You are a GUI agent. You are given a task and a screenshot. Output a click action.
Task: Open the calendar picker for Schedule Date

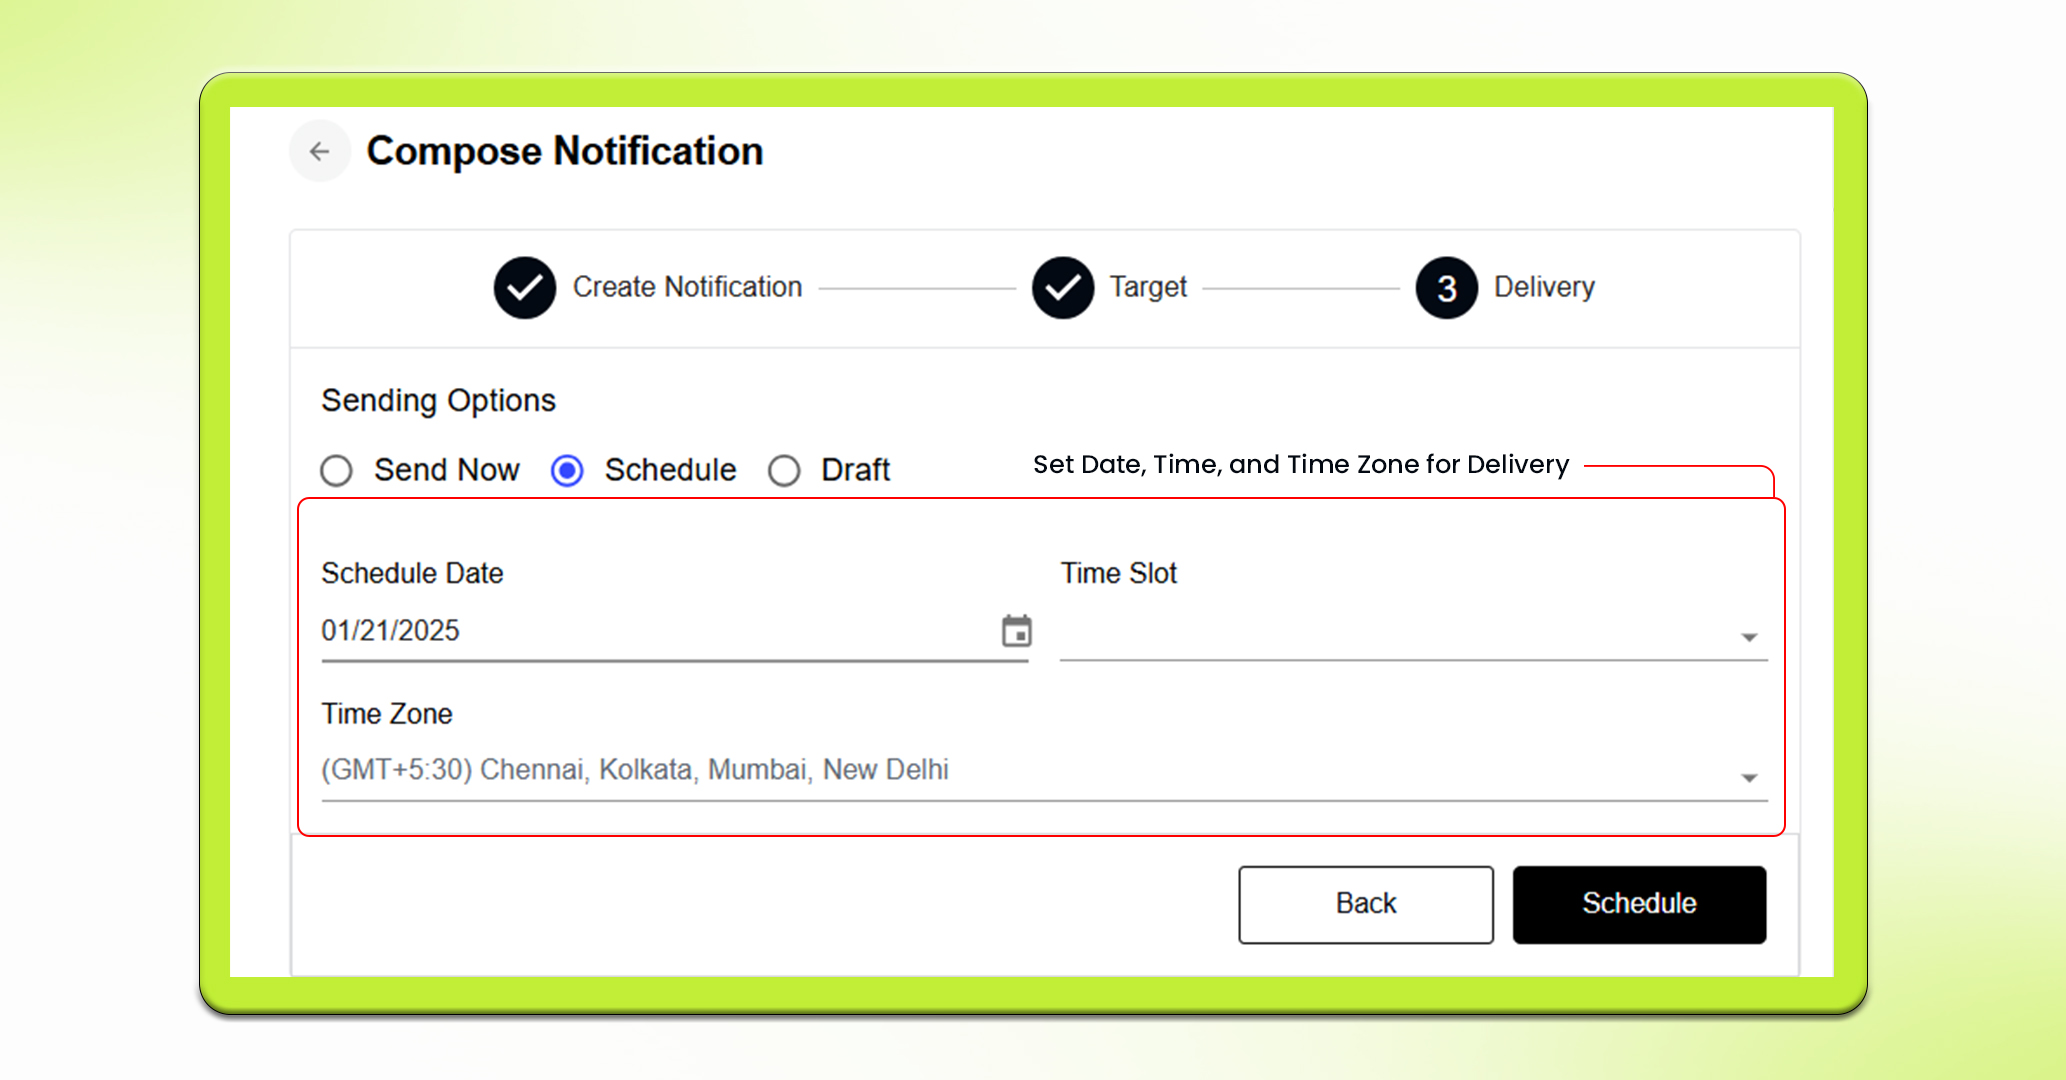tap(1017, 630)
